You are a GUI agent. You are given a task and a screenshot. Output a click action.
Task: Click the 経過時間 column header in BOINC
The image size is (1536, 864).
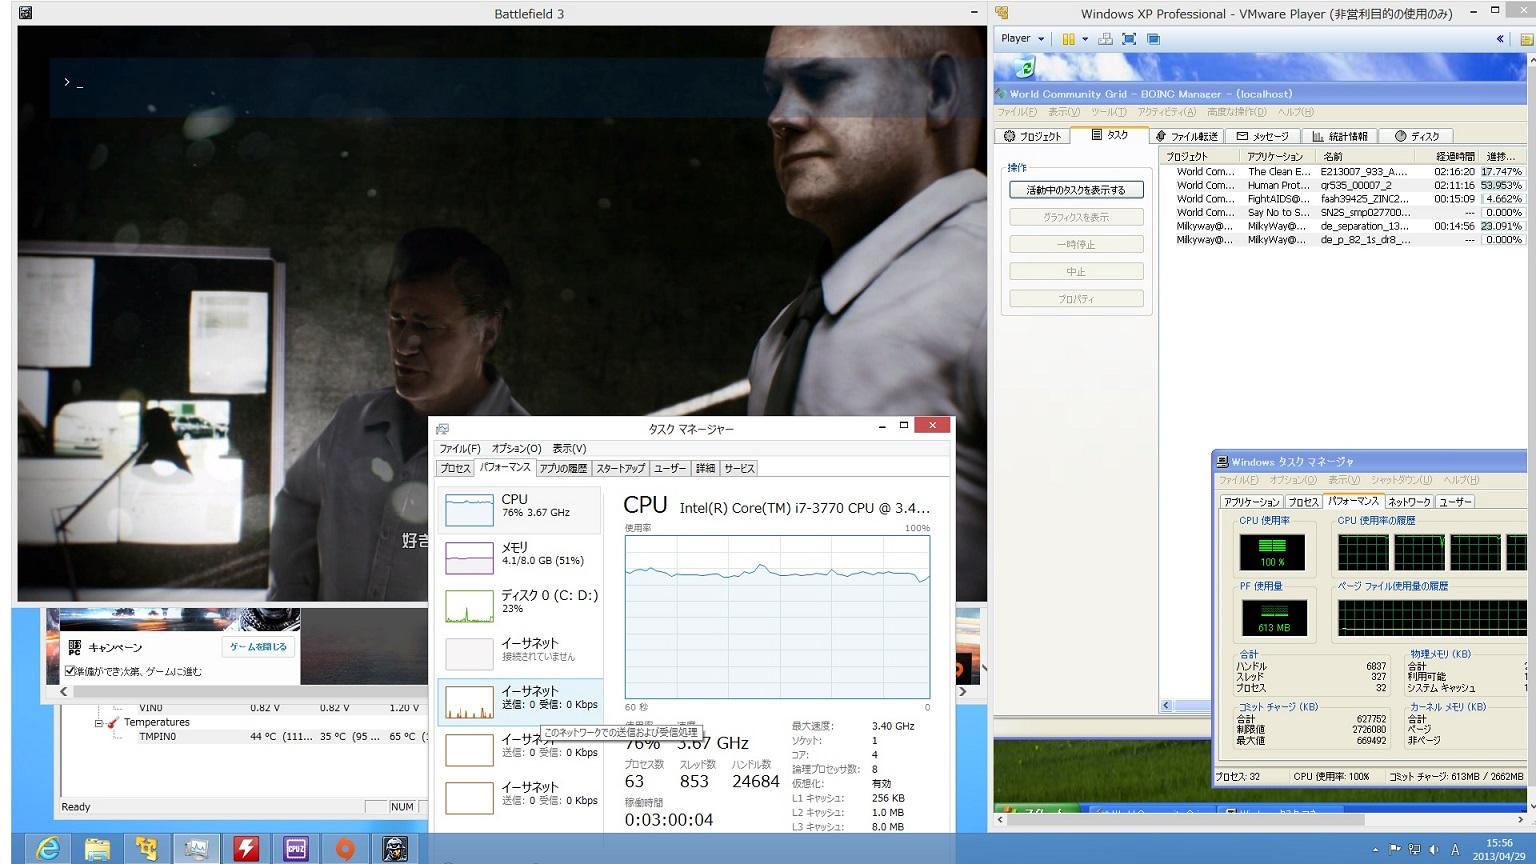1449,156
